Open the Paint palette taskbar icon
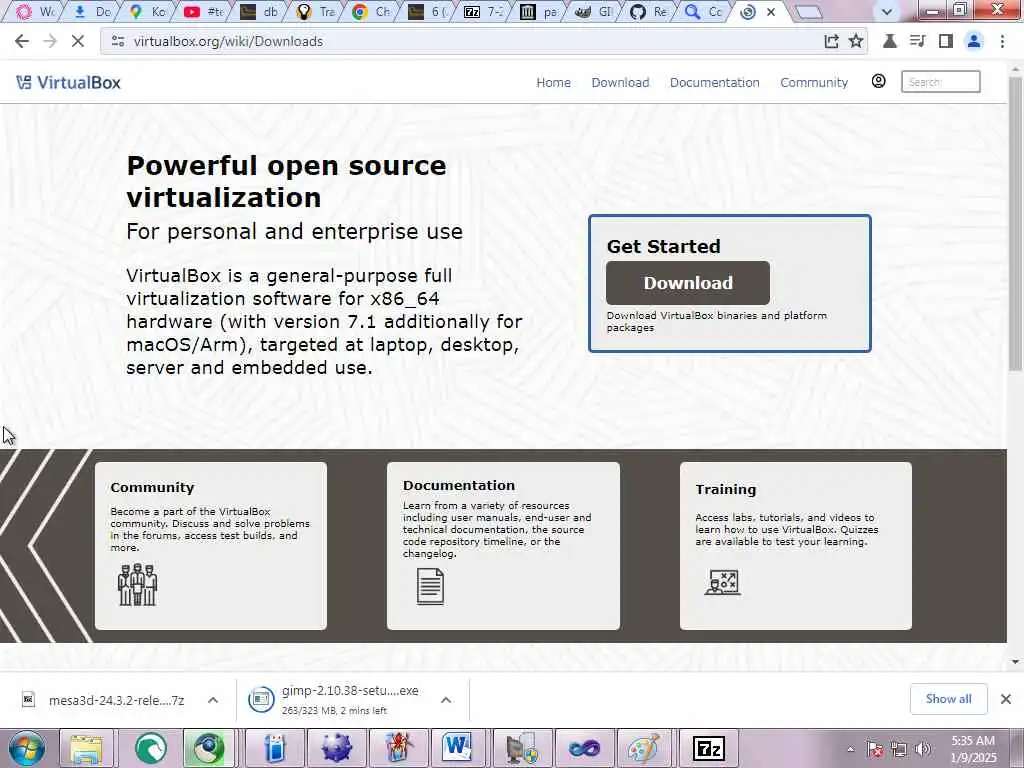This screenshot has width=1024, height=768. (643, 748)
